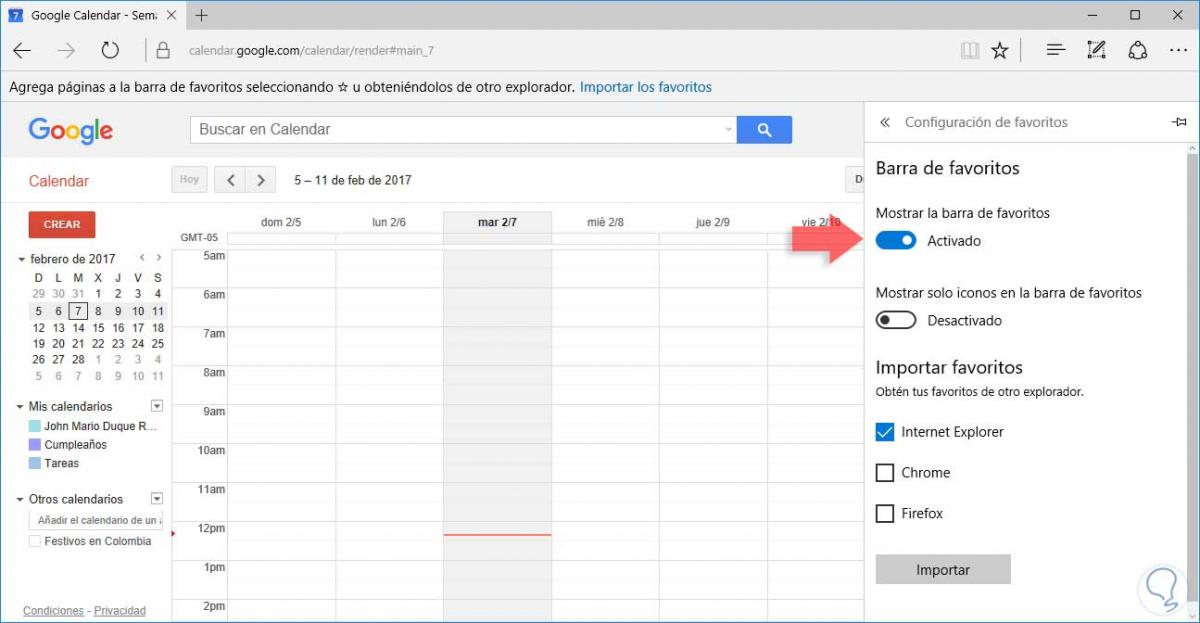
Task: Click the browser forward arrow
Action: tap(66, 50)
